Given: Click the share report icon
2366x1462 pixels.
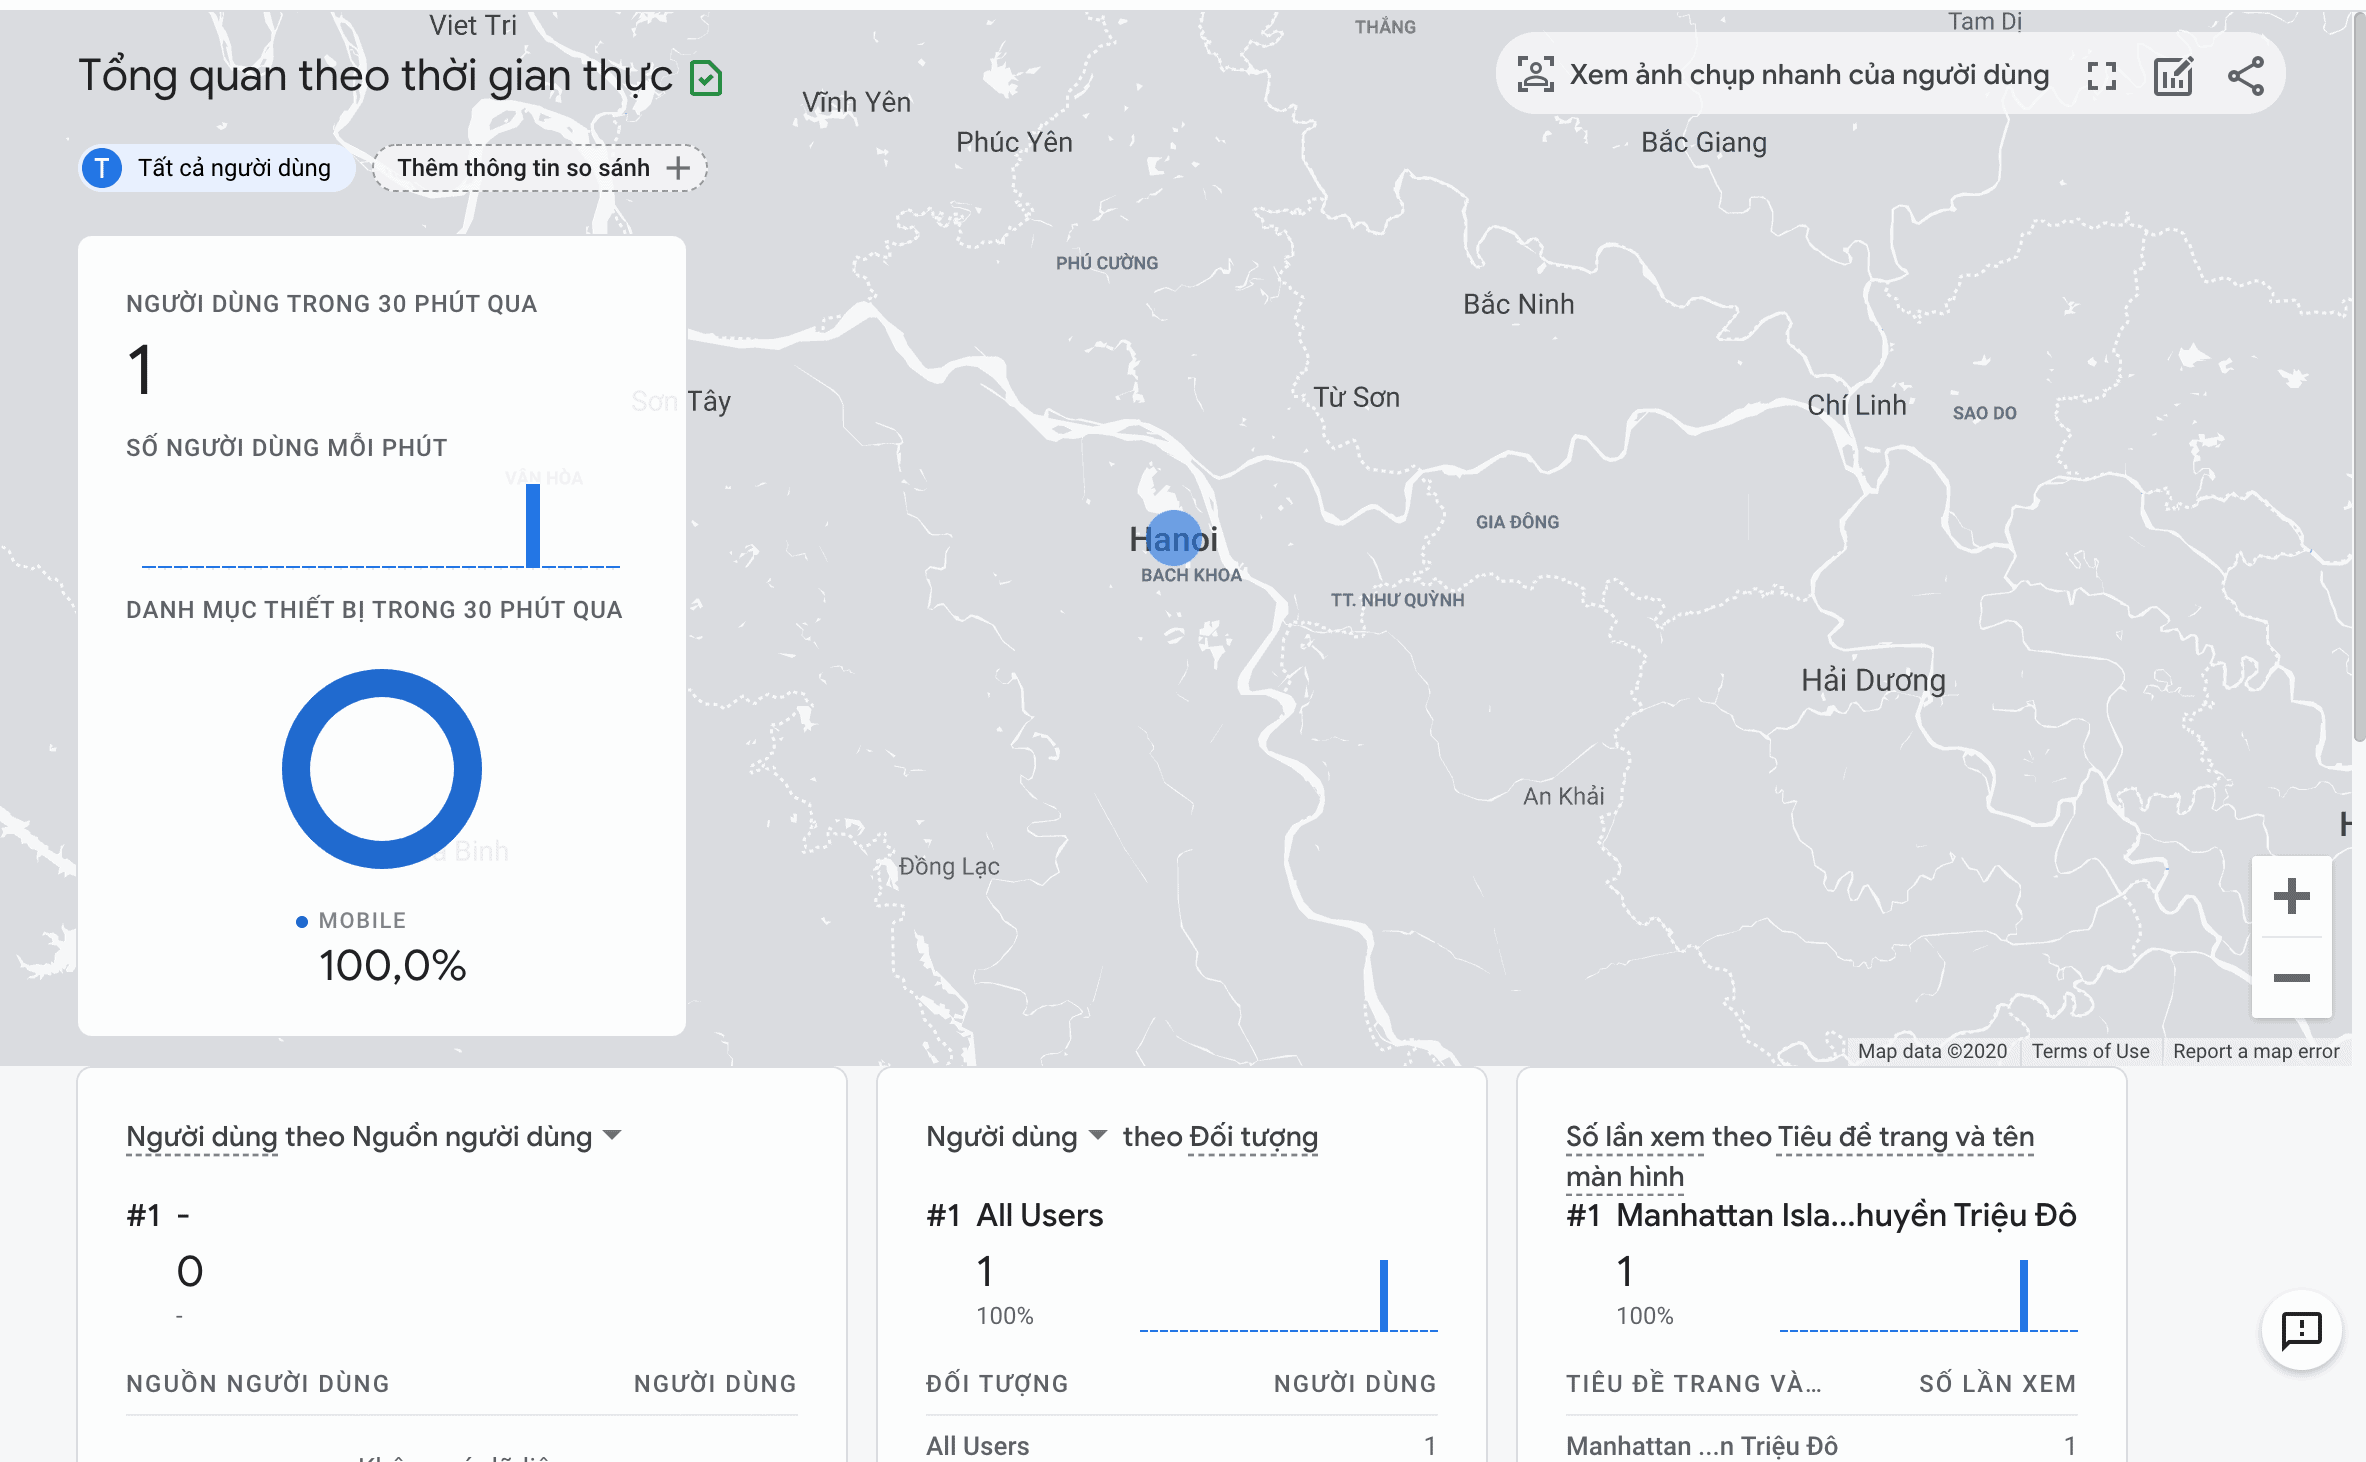Looking at the screenshot, I should [2246, 76].
